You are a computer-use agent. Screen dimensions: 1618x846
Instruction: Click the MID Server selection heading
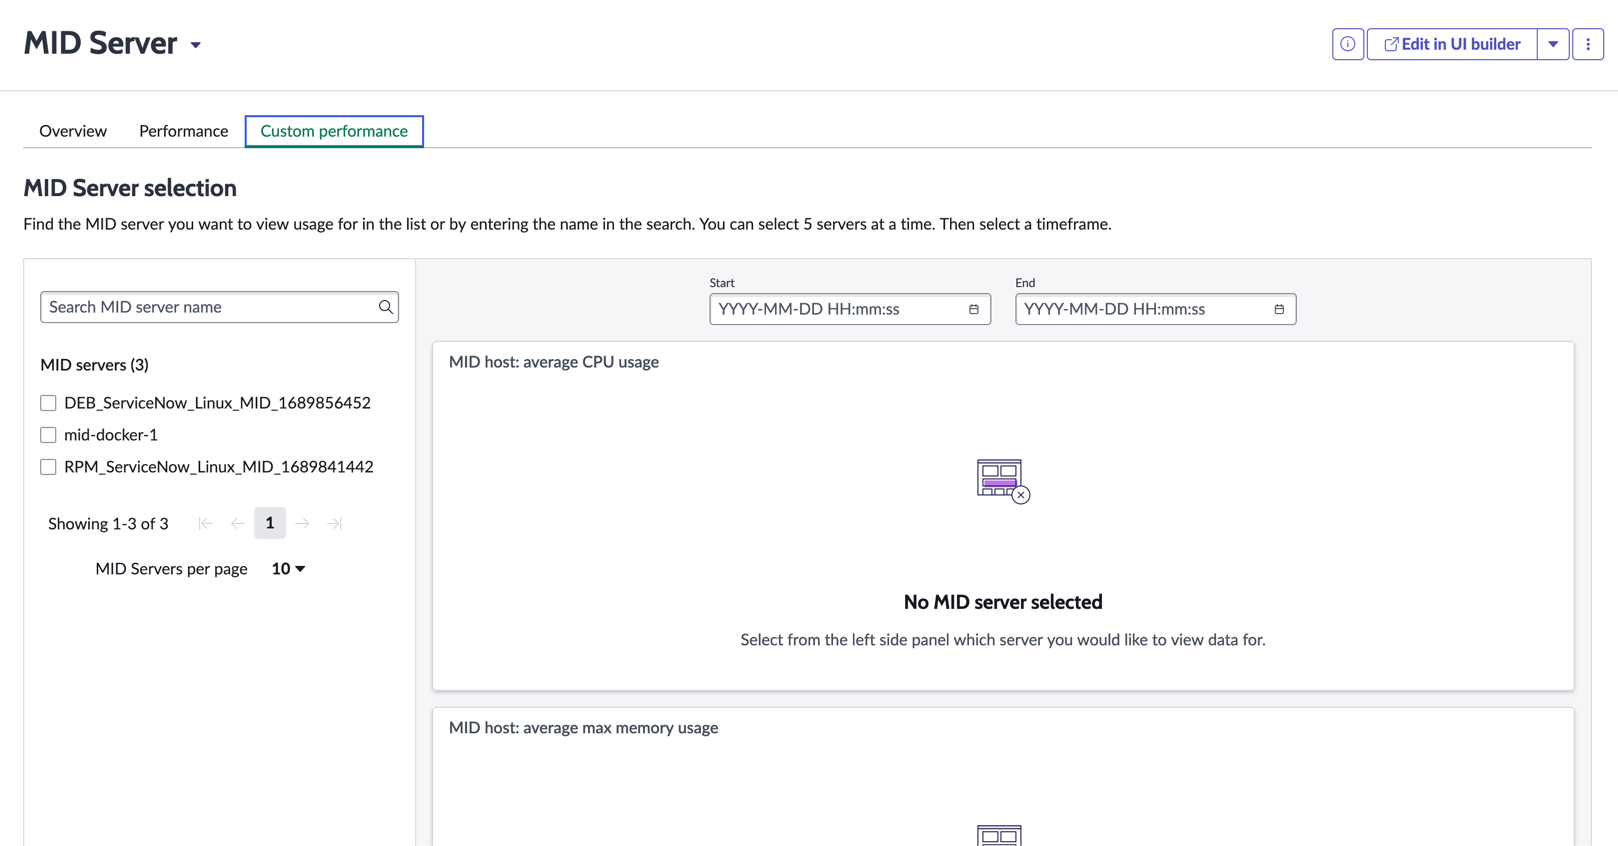click(130, 188)
